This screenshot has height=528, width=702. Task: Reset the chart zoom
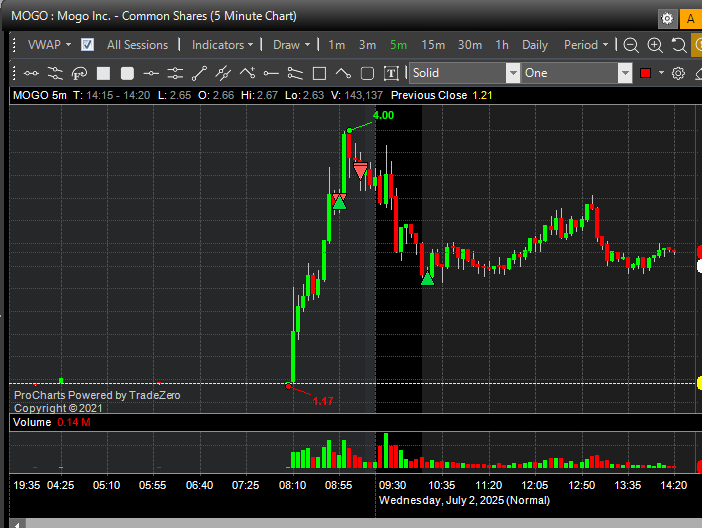click(679, 45)
